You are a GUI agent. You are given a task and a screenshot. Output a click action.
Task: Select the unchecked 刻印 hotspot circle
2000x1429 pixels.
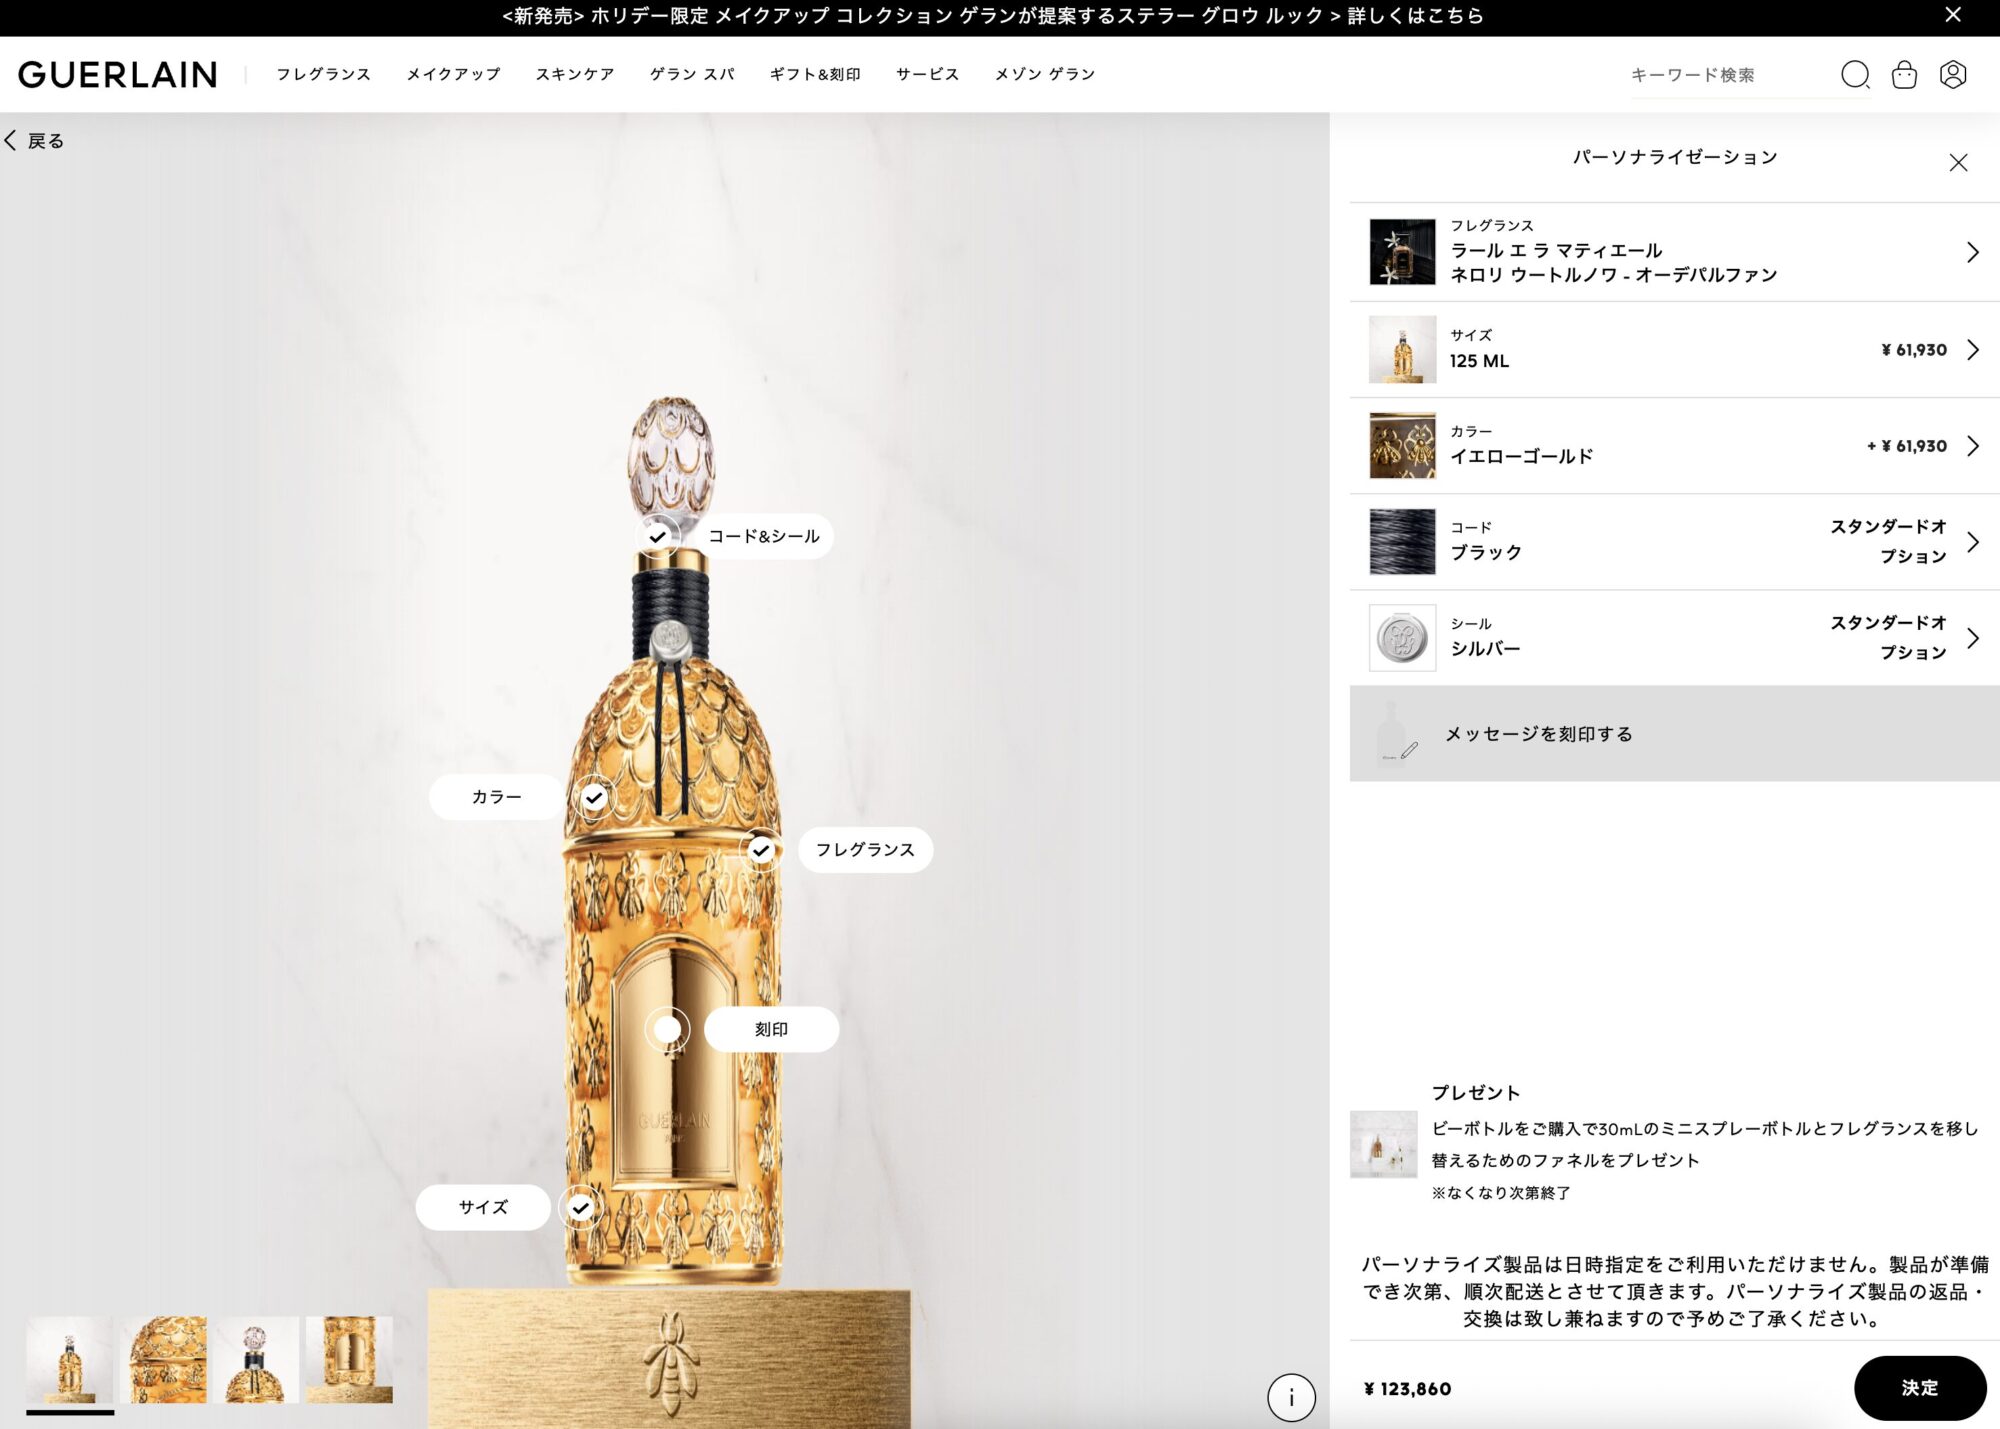[667, 1029]
